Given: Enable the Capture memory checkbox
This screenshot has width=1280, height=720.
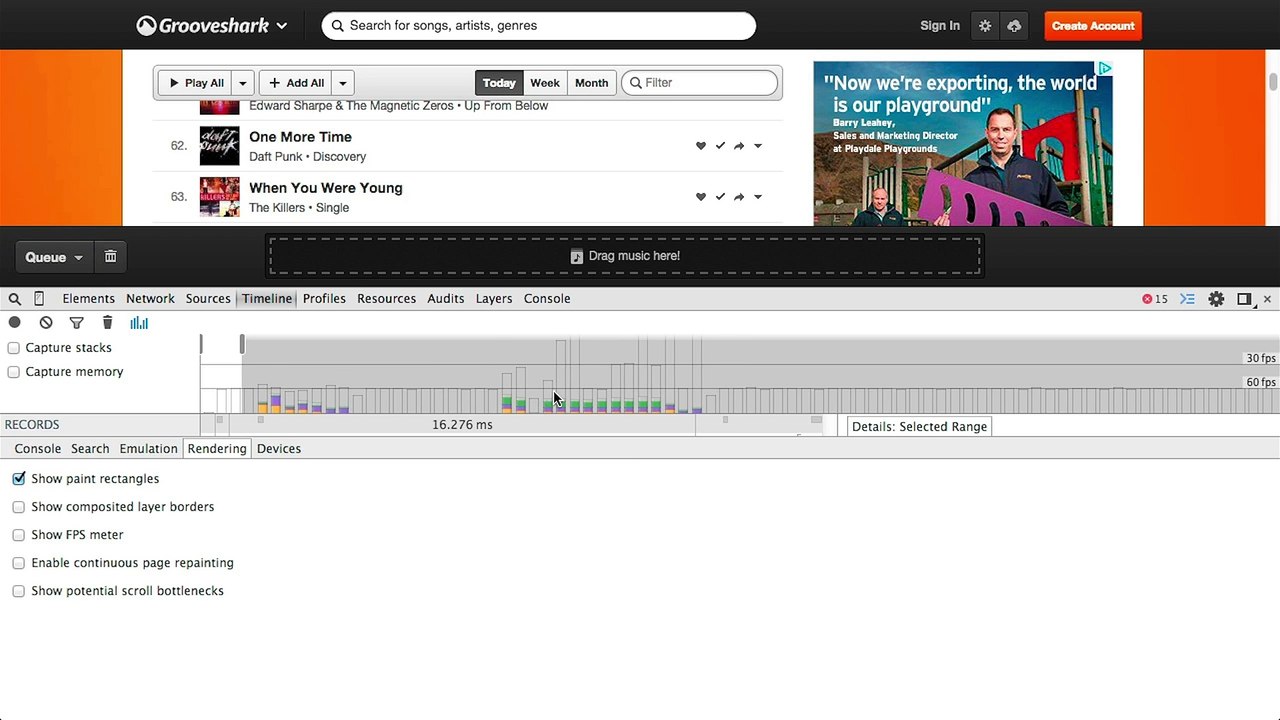Looking at the screenshot, I should (14, 372).
